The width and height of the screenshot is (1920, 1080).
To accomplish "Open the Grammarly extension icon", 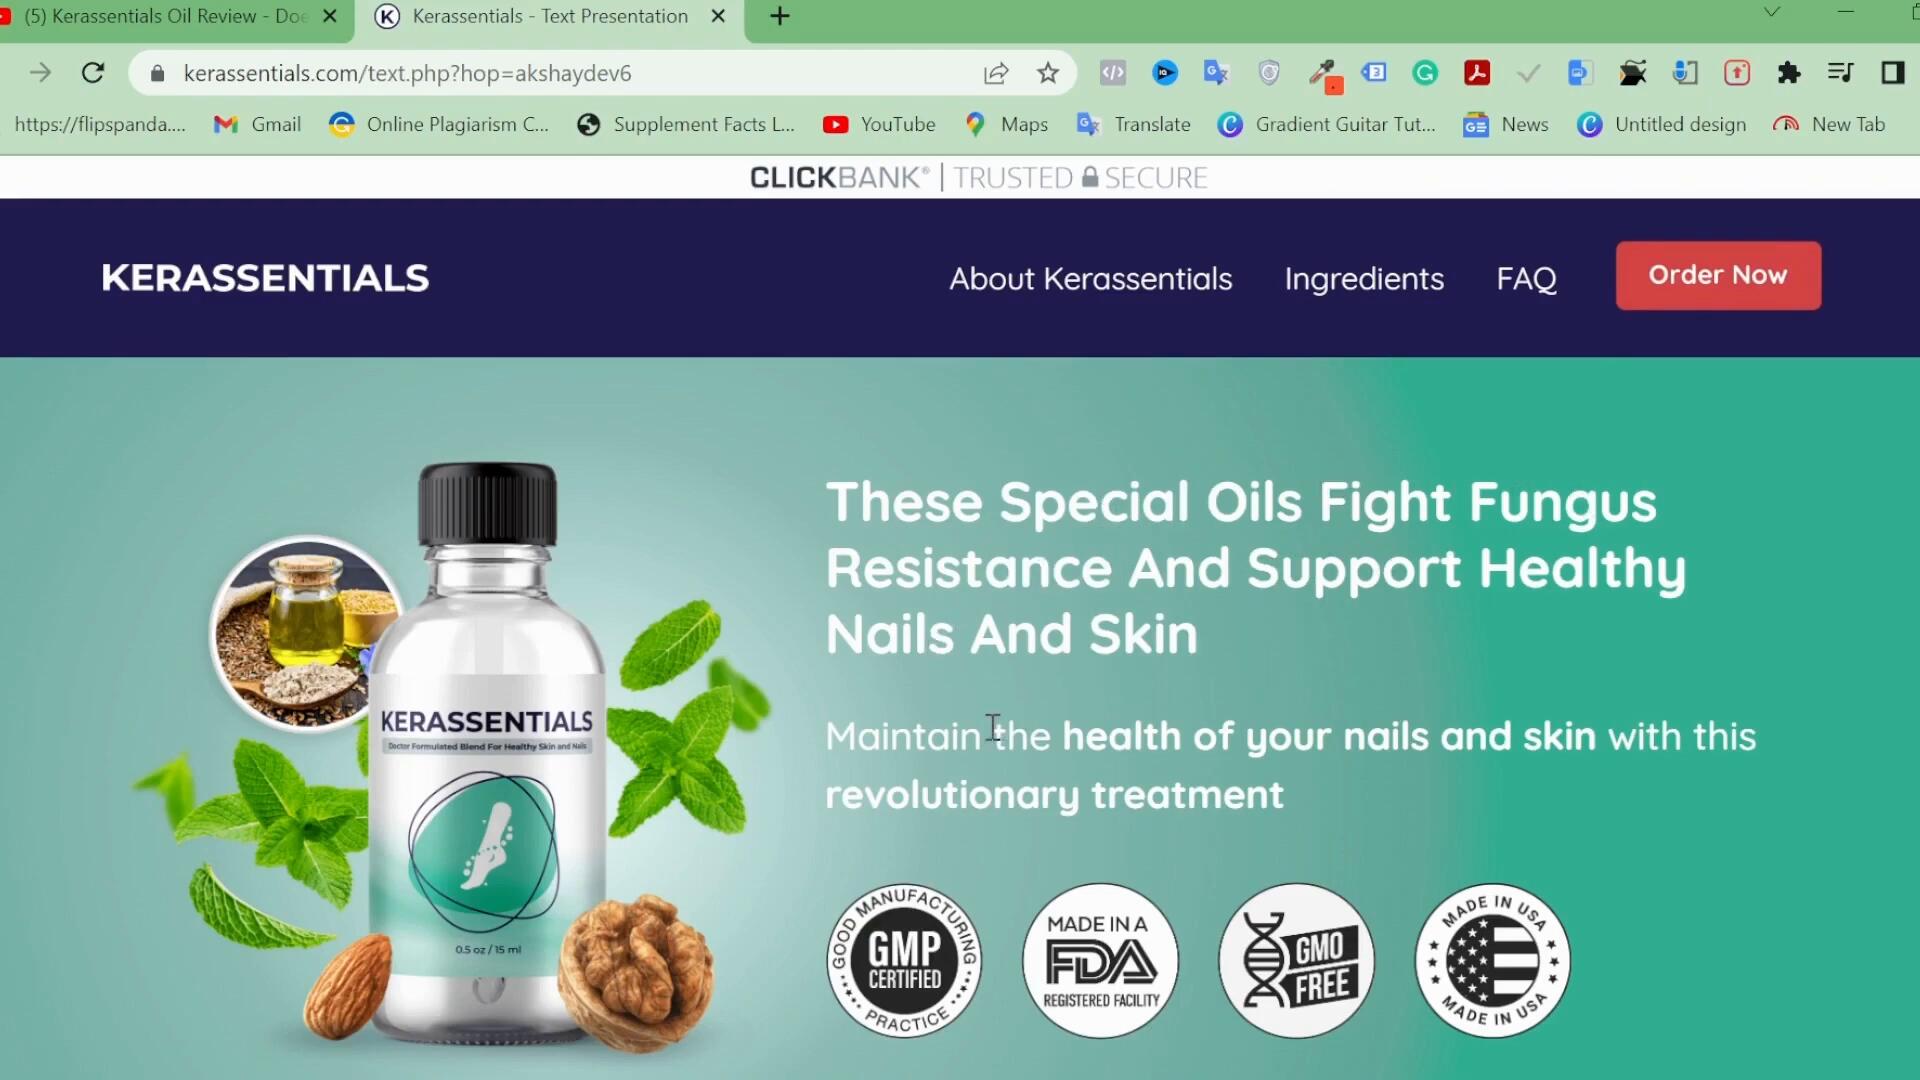I will [1425, 72].
